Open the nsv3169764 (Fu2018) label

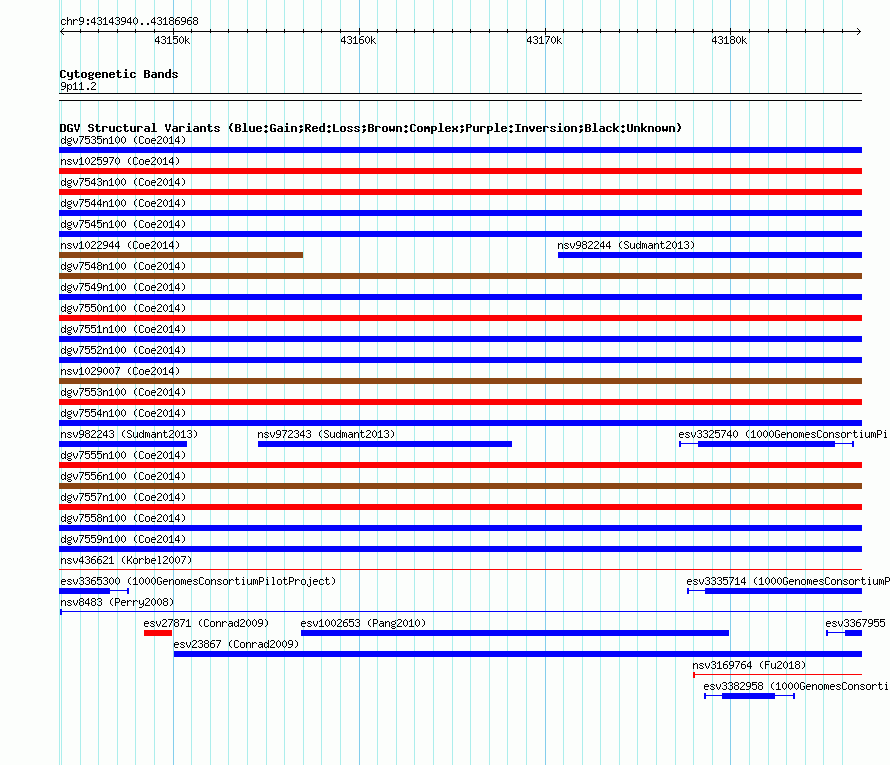(x=749, y=665)
